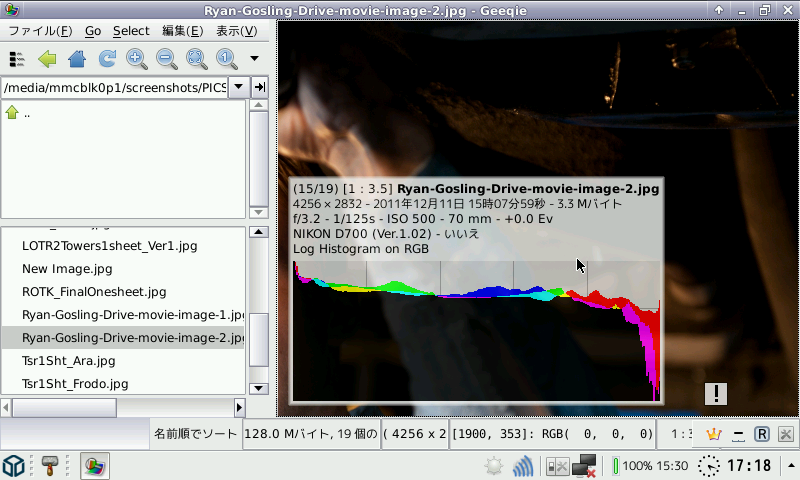
Task: Click the zoom in magnifier icon
Action: pos(137,59)
